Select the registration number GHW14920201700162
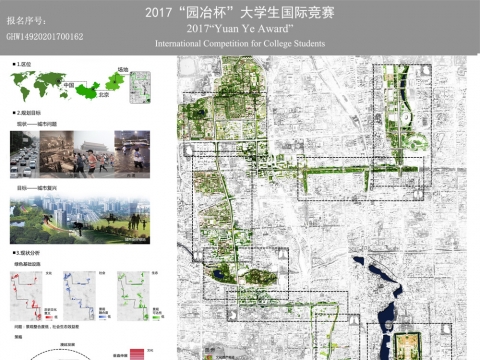Viewport: 480px width, 360px height. tap(45, 36)
